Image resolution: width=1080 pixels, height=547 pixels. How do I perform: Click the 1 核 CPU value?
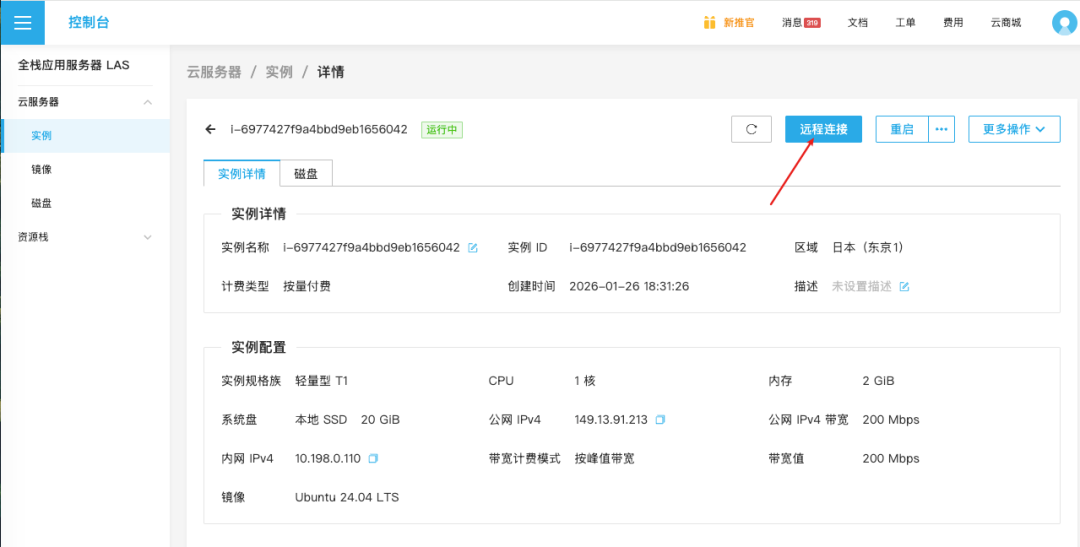coord(585,381)
